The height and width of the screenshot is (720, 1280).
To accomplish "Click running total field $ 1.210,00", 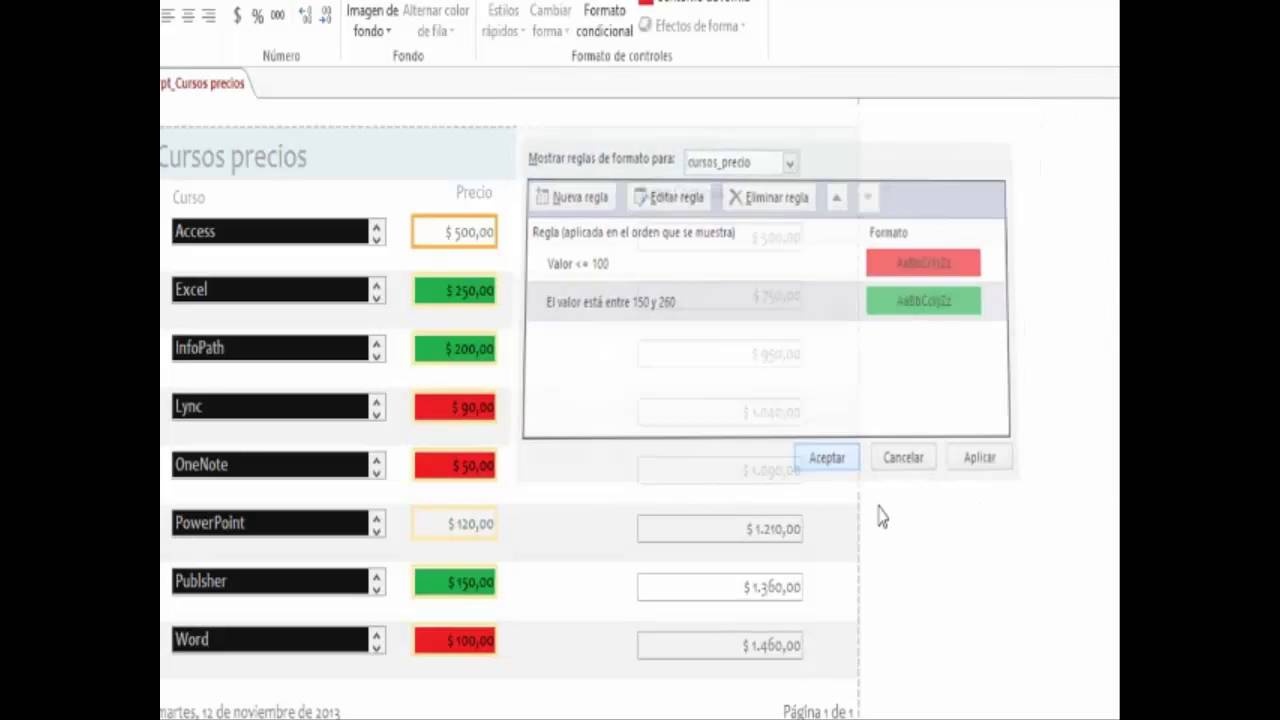I will tap(720, 529).
